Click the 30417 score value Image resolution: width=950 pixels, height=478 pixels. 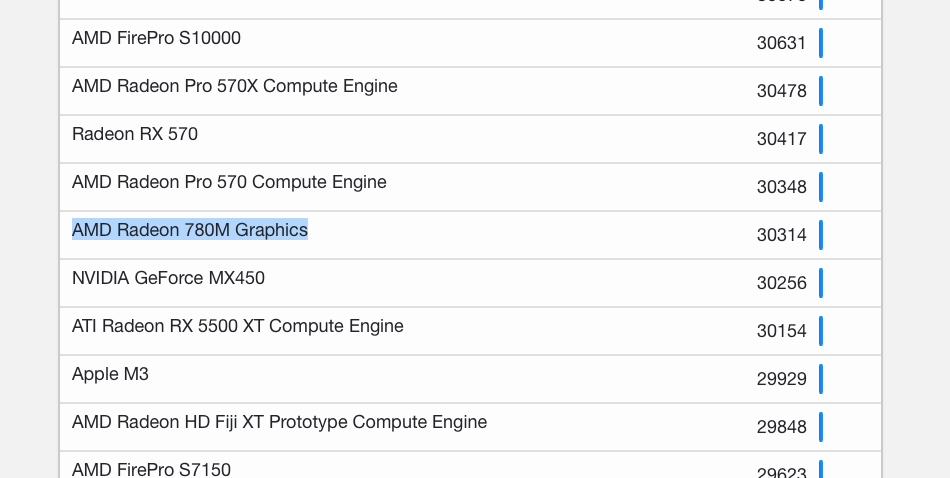tap(782, 139)
